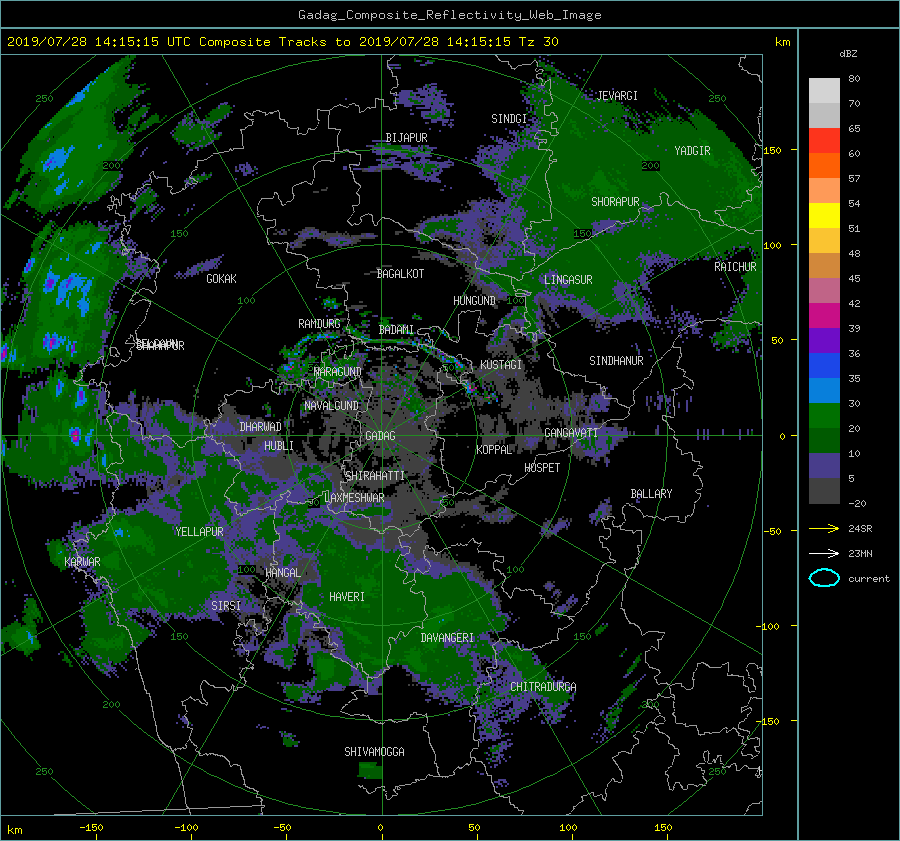Click the BIJAPUR city label

[406, 138]
